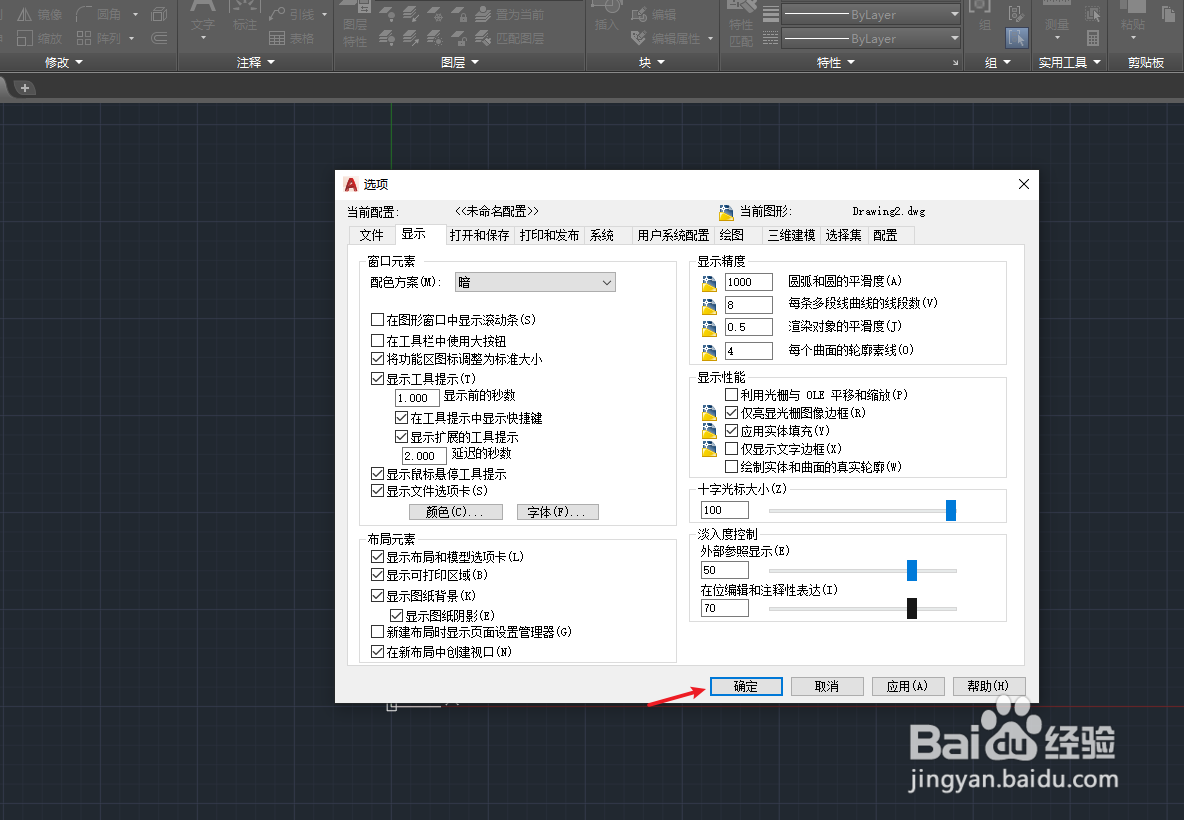Open the first ByLayer lineweight dropdown
The image size is (1184, 820).
pos(871,14)
